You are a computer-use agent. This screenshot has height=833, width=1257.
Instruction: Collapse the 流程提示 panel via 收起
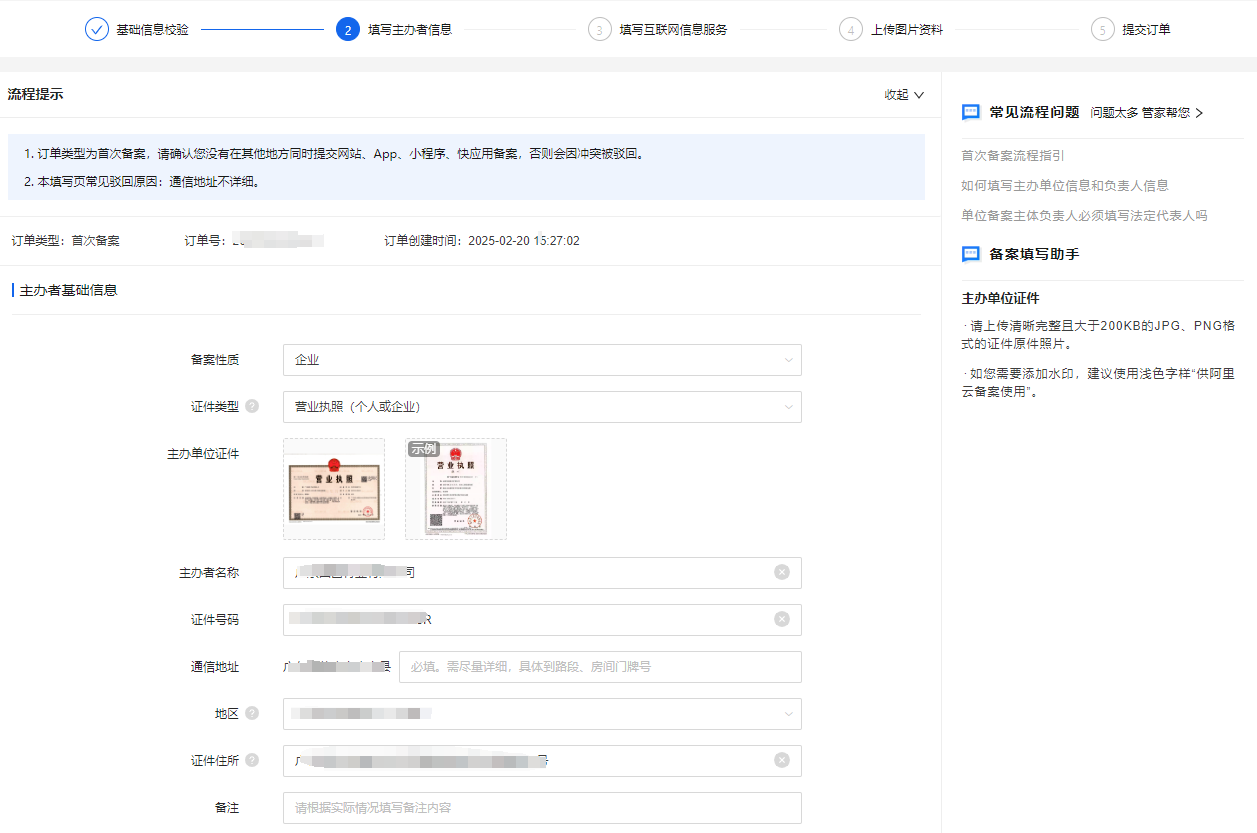click(x=903, y=95)
